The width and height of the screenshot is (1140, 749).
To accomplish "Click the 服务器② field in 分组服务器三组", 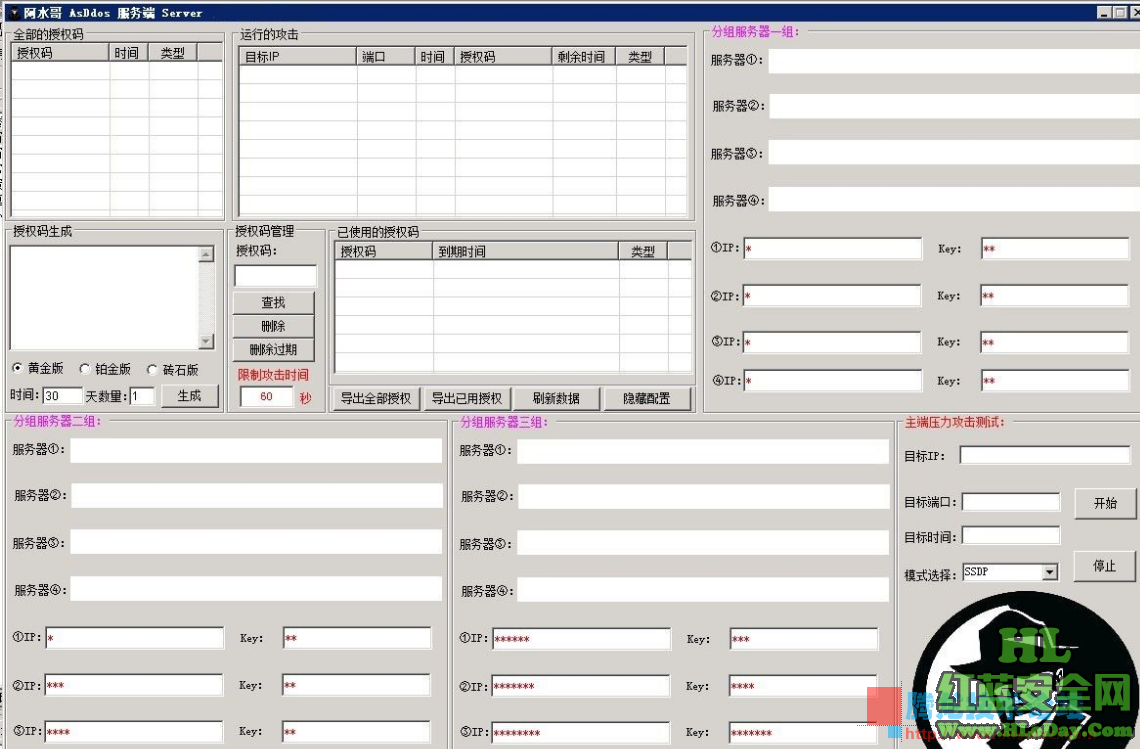I will [x=703, y=497].
